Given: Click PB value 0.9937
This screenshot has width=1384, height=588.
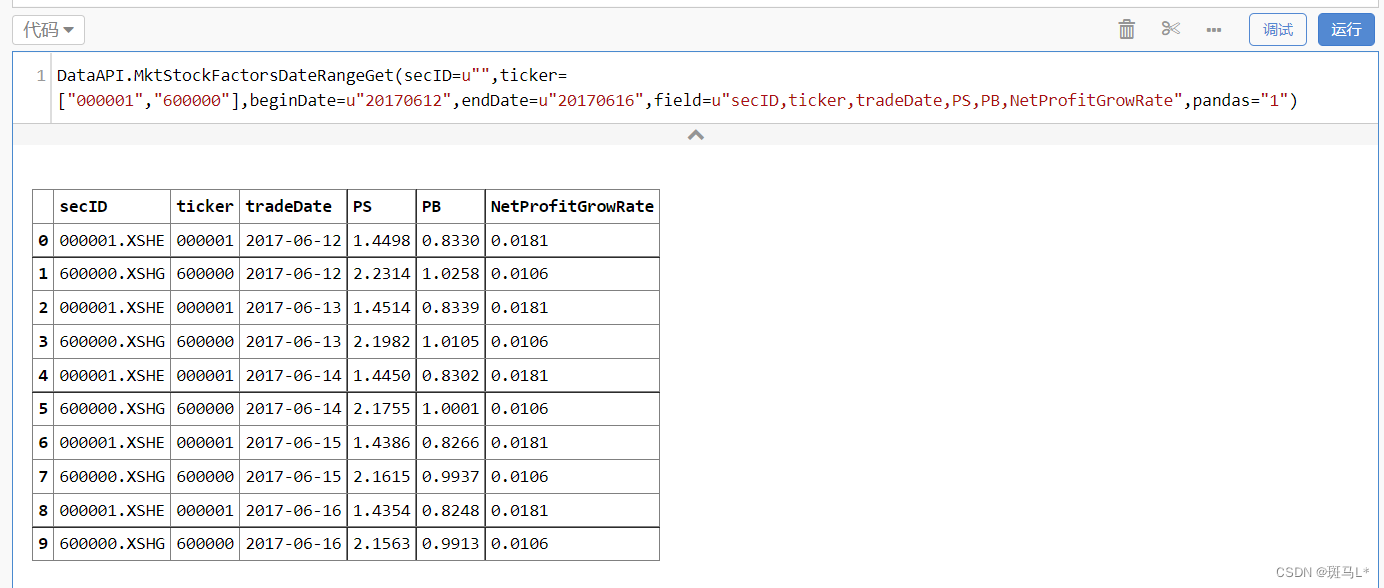Looking at the screenshot, I should [x=451, y=477].
